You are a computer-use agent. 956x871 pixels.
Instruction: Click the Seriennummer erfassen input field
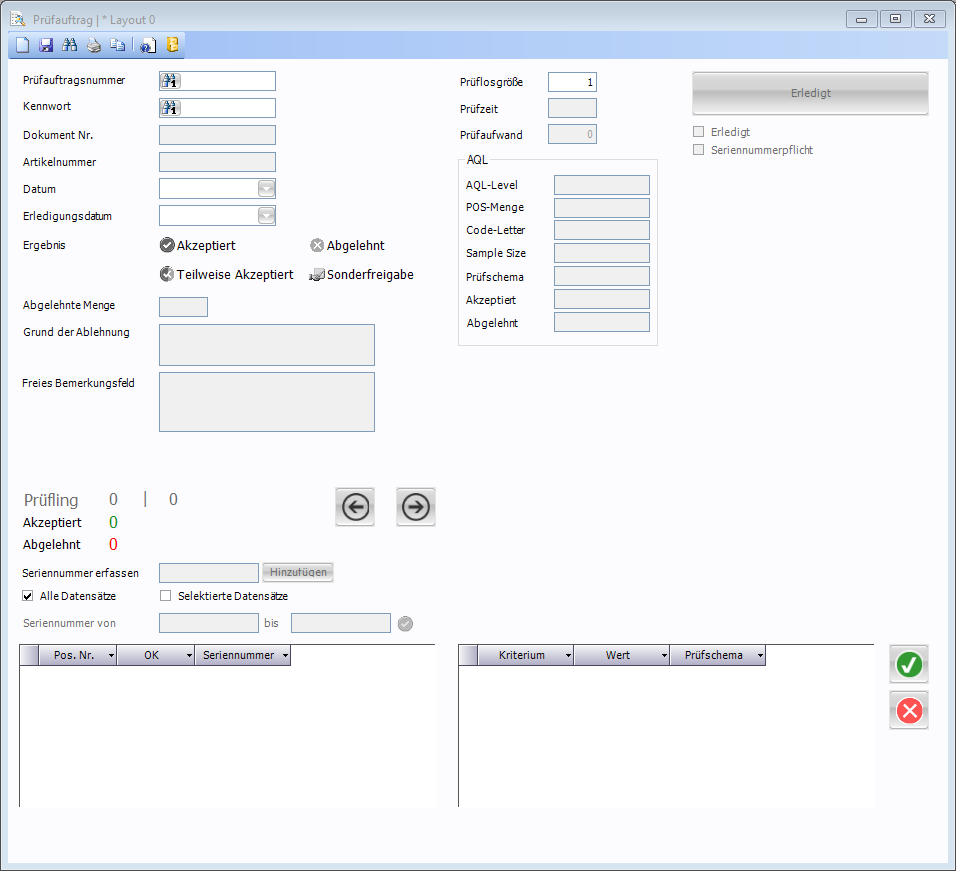[x=209, y=573]
